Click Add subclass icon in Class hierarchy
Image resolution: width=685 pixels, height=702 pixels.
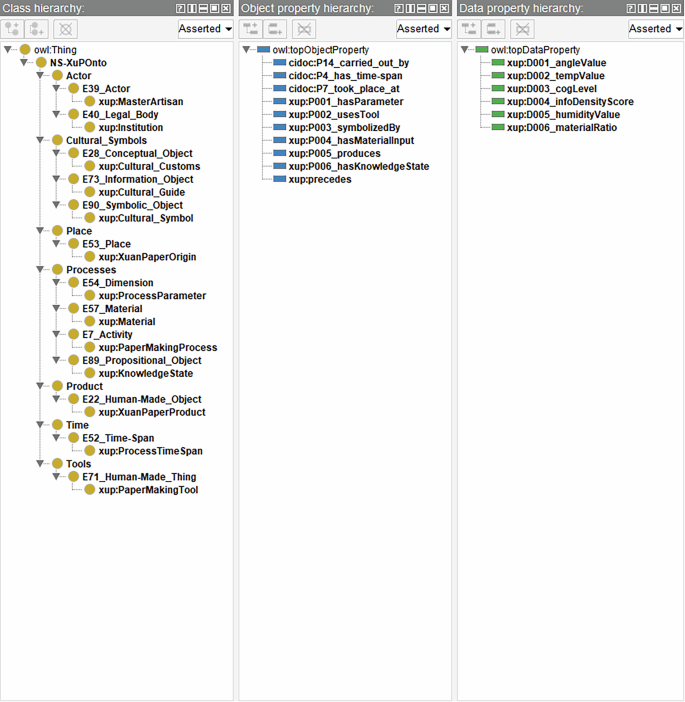(x=14, y=29)
